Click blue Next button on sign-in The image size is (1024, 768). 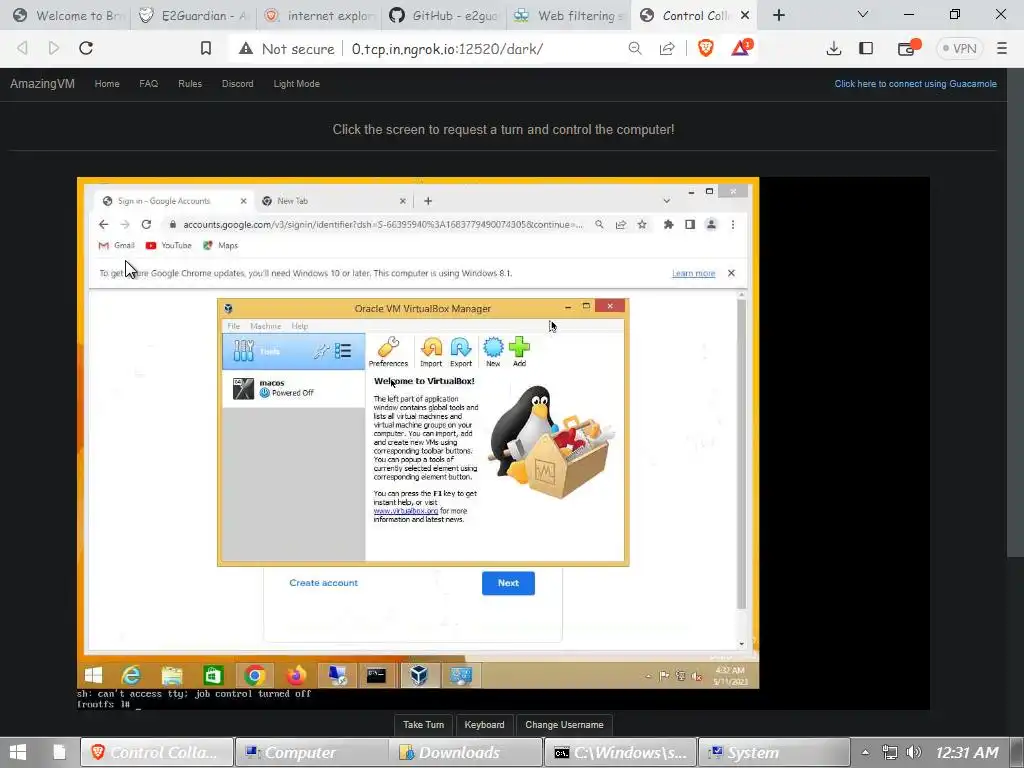click(508, 583)
